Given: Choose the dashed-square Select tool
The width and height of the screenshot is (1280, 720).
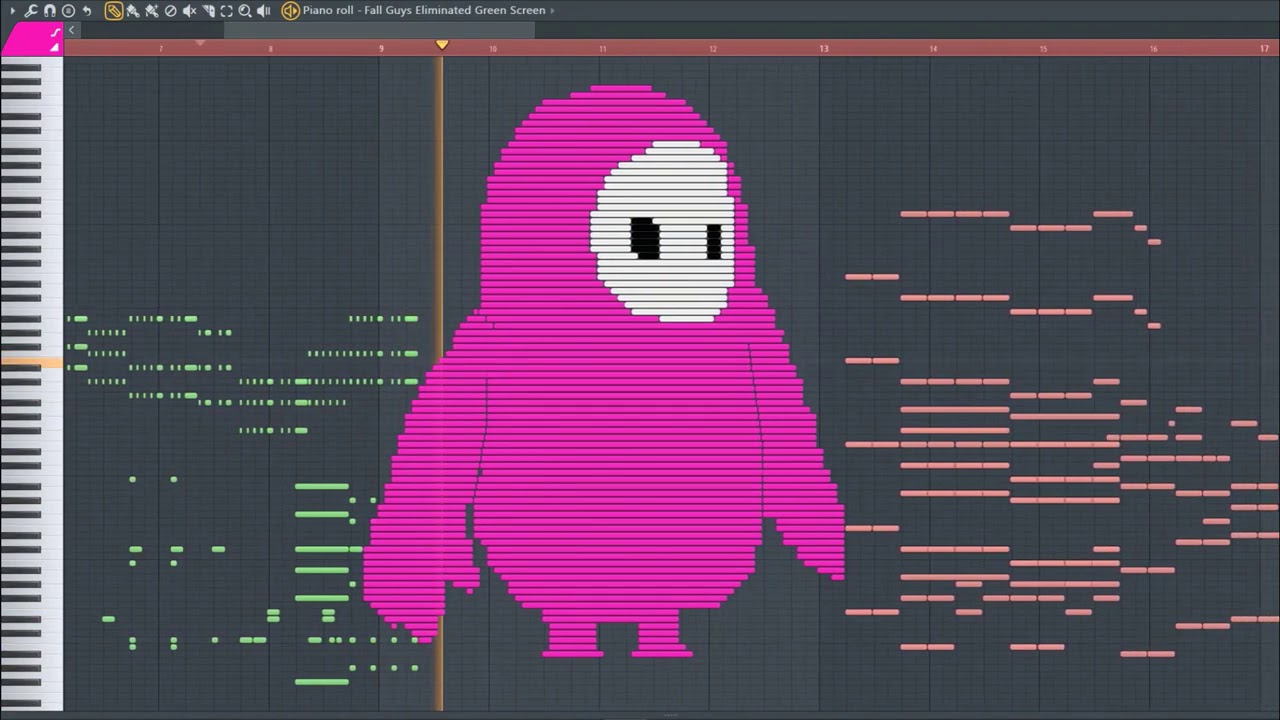Looking at the screenshot, I should coord(227,11).
